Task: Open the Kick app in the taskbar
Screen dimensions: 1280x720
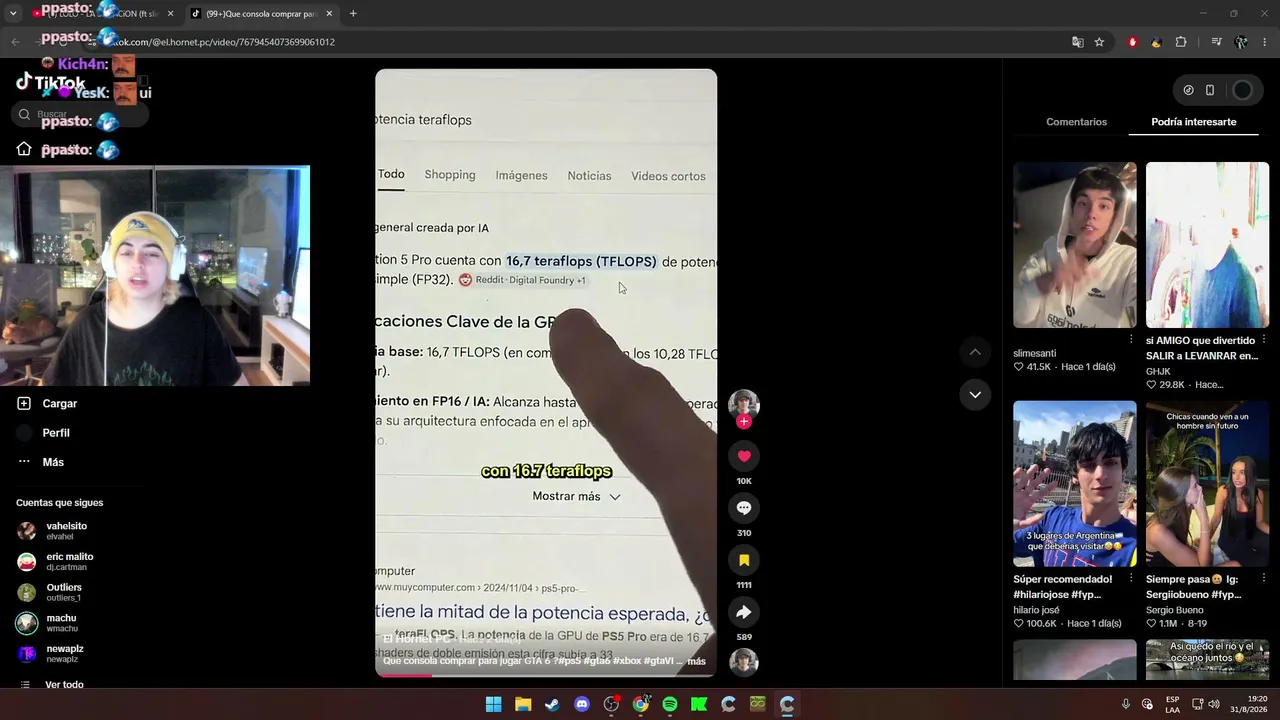Action: (x=699, y=704)
